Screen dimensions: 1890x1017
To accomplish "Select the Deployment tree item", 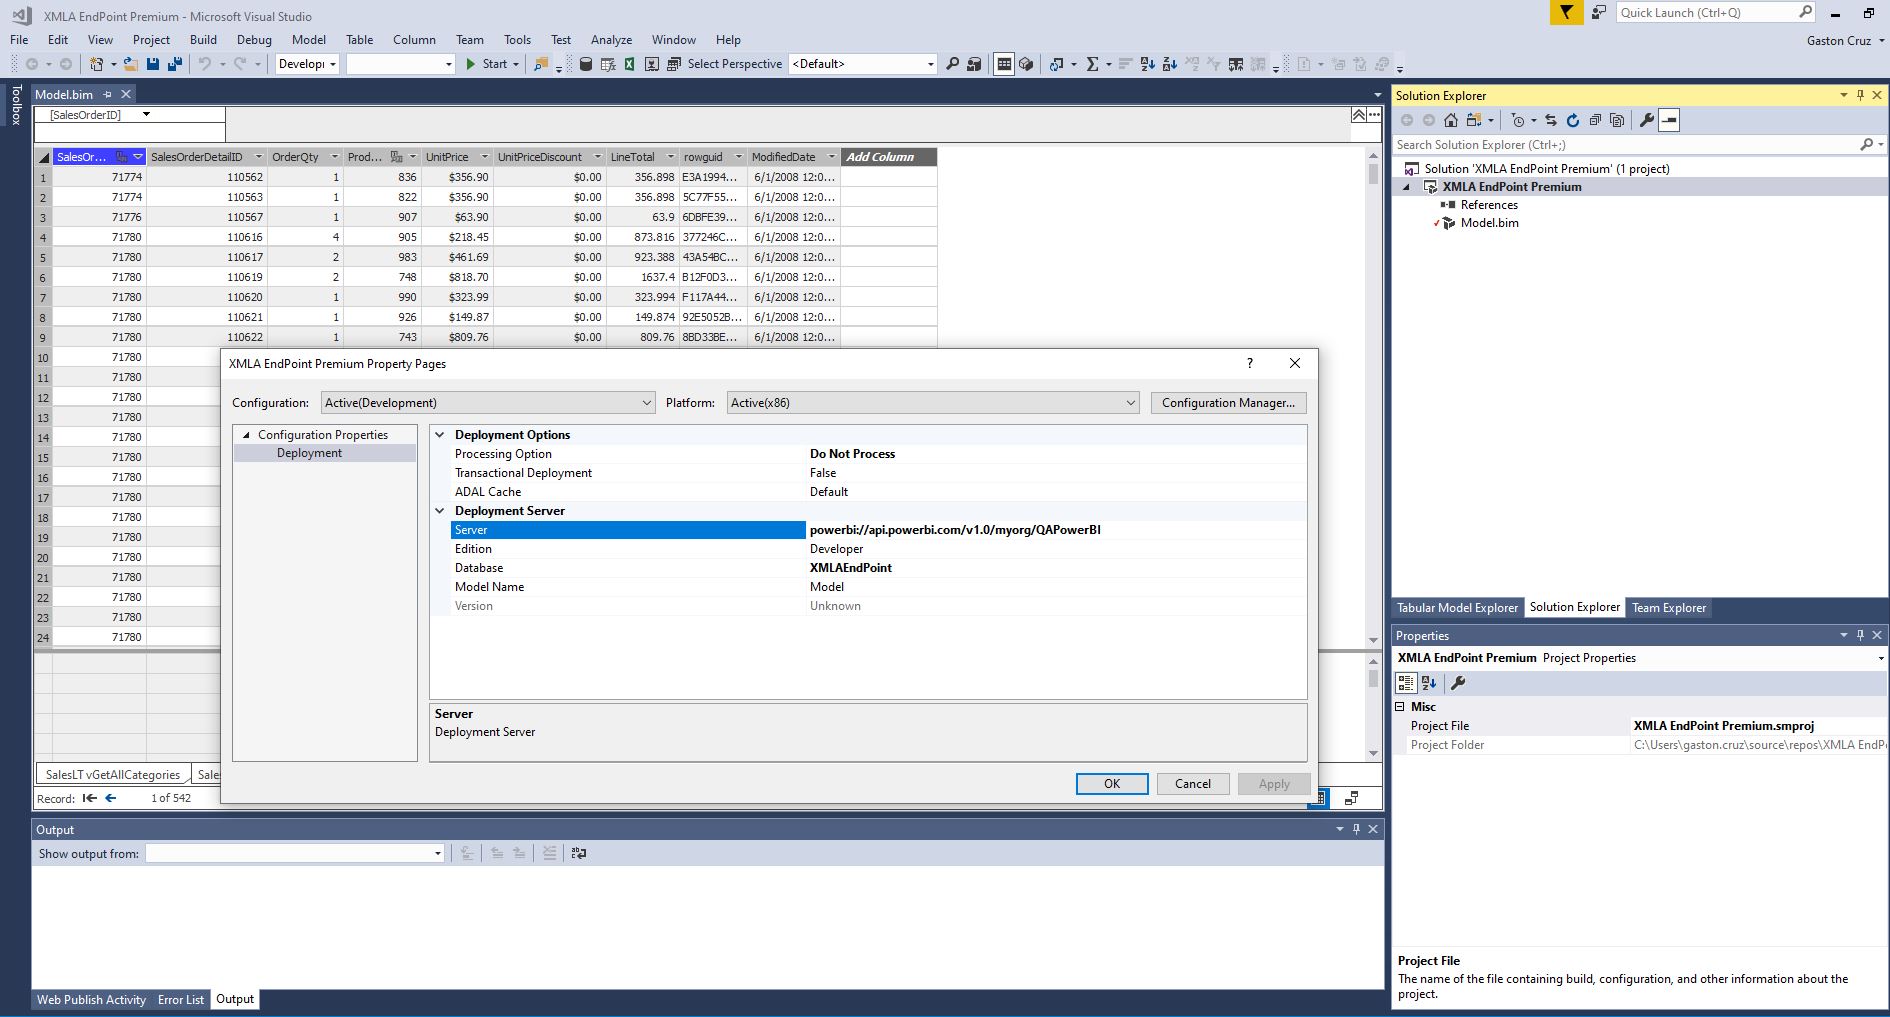I will click(x=309, y=453).
